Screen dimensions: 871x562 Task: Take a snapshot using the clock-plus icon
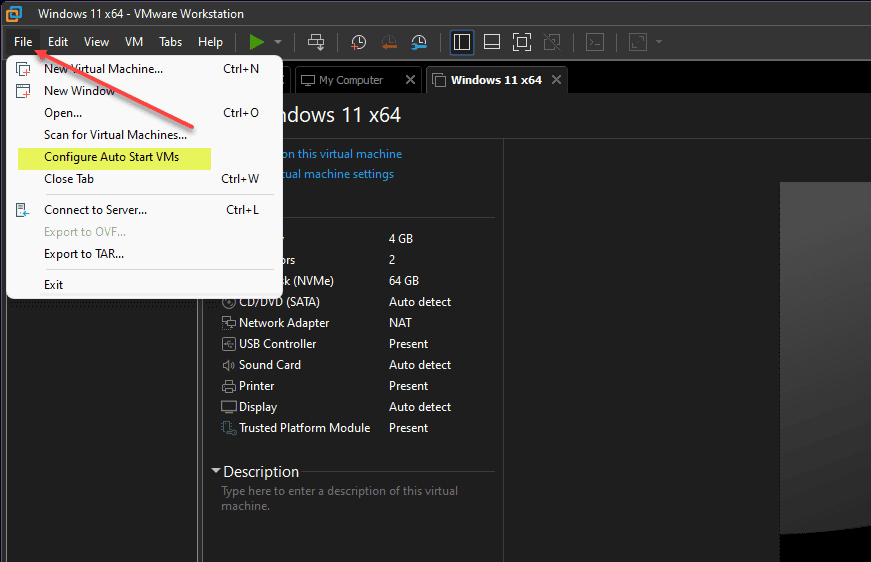(x=358, y=42)
